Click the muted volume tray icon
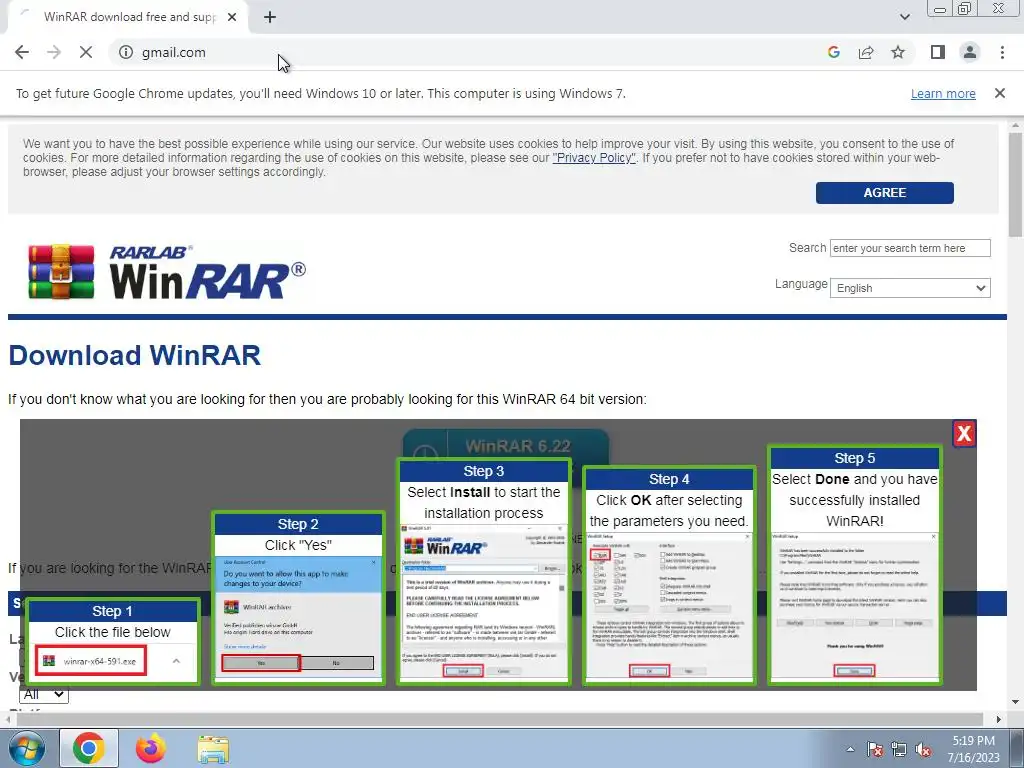1024x768 pixels. 923,749
